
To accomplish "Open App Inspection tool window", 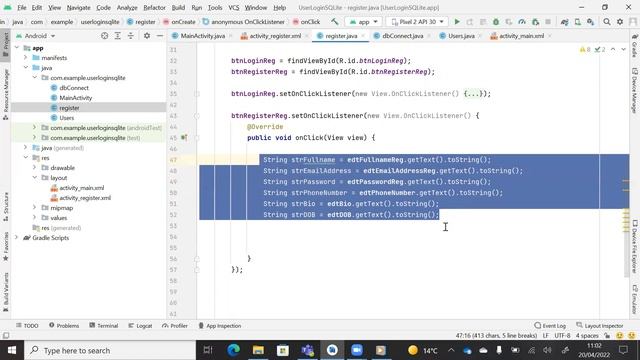I will [220, 325].
